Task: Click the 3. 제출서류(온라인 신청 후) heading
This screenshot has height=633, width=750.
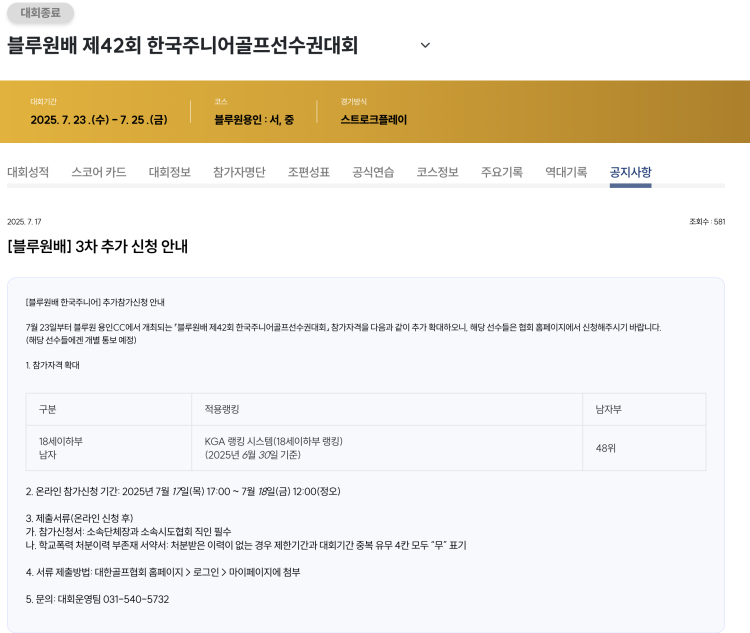Action: point(79,518)
